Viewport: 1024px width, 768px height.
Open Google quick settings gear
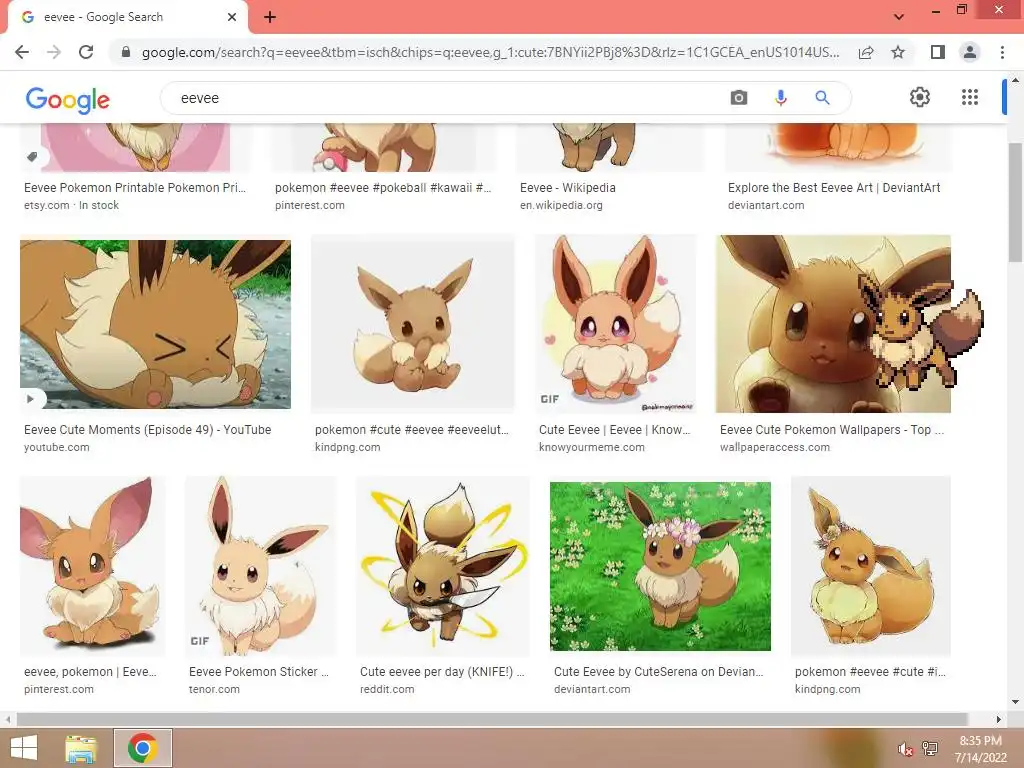[920, 97]
